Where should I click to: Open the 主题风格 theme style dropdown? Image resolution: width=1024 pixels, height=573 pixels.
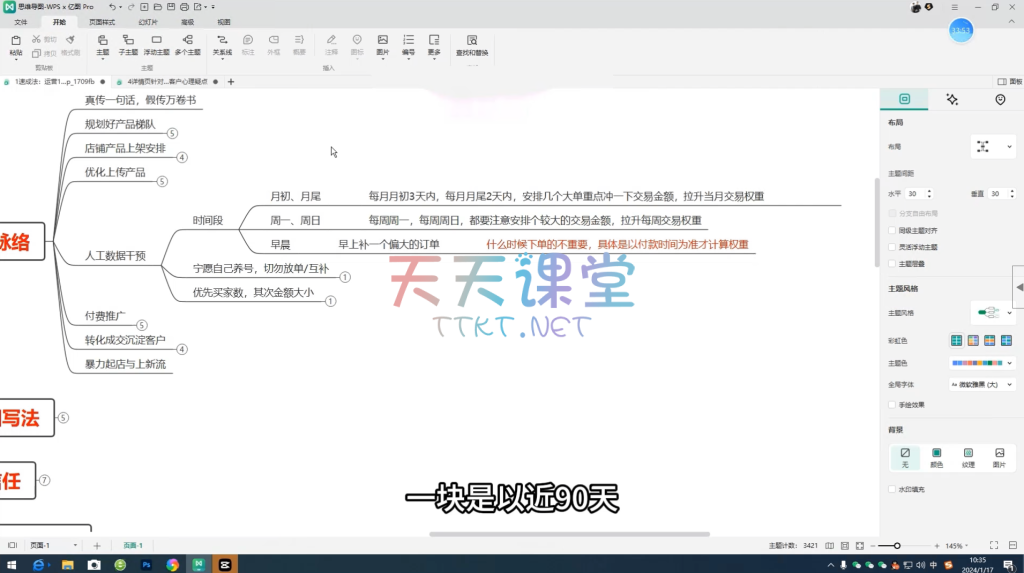point(991,313)
